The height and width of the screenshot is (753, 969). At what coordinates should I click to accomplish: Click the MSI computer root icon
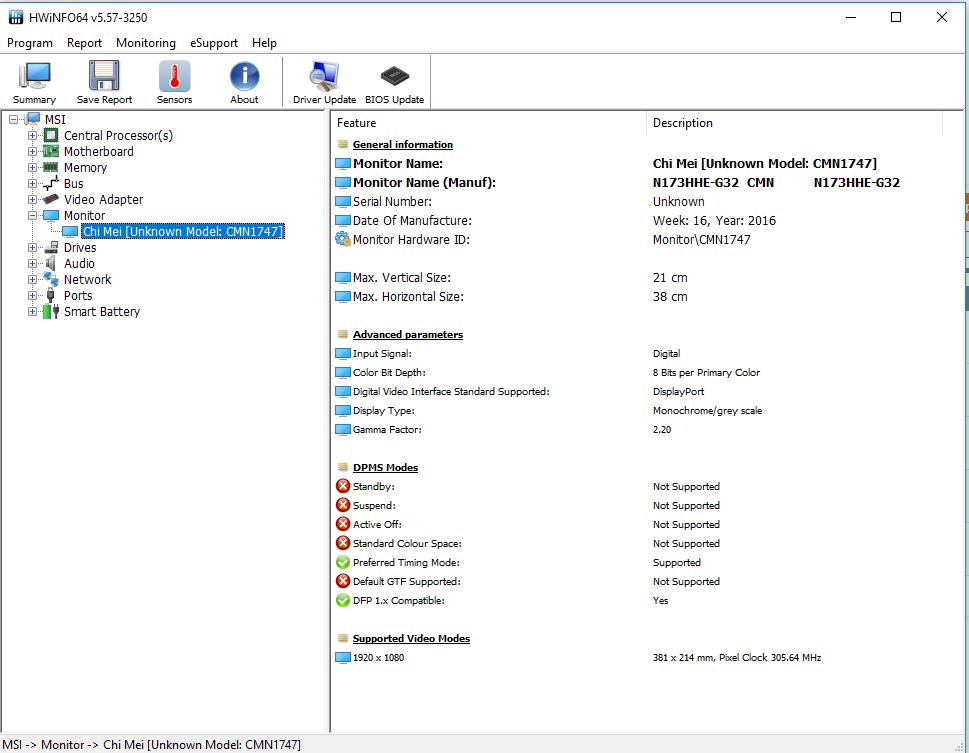(x=33, y=119)
